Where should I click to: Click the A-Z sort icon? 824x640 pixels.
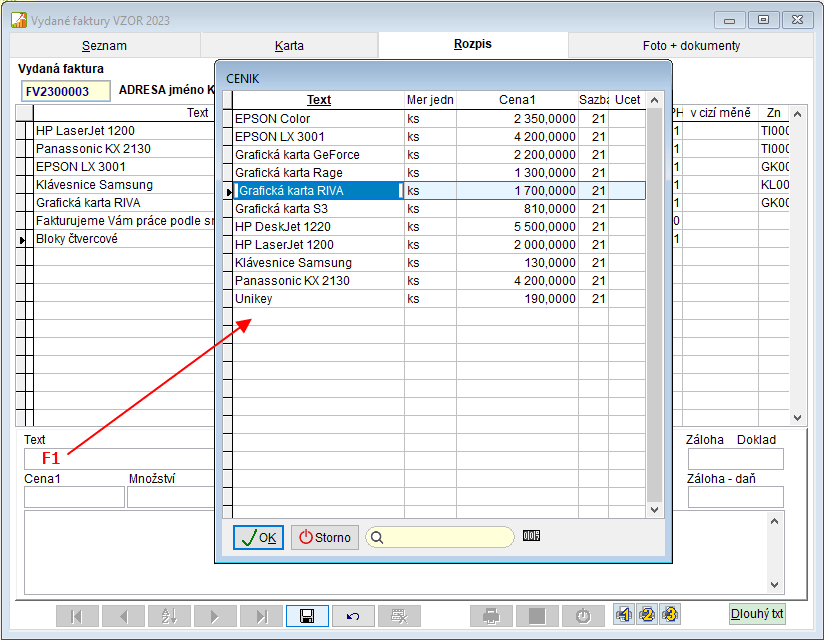click(x=169, y=616)
